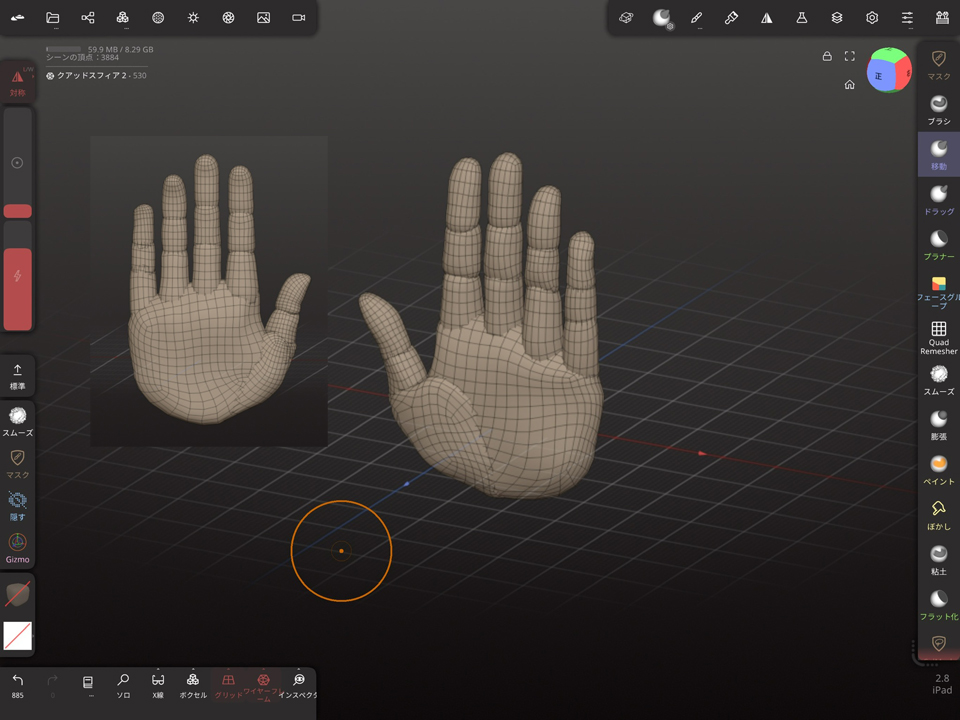Screen dimensions: 960x720
Task: Select the Drag (ドラッグ) tool
Action: (938, 199)
